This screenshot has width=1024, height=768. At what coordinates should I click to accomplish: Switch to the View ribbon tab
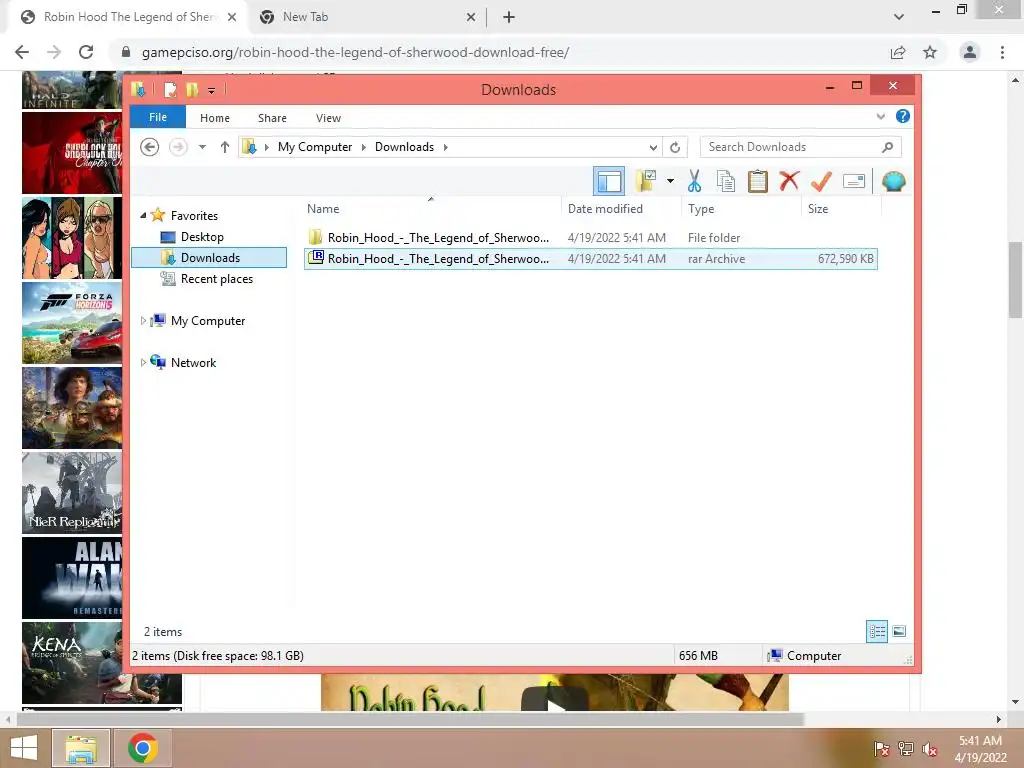click(x=328, y=118)
